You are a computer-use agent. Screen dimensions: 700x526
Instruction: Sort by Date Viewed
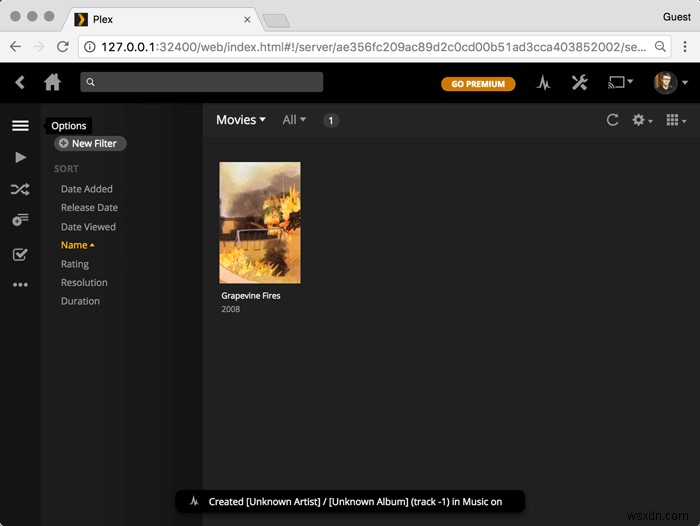[x=88, y=227]
